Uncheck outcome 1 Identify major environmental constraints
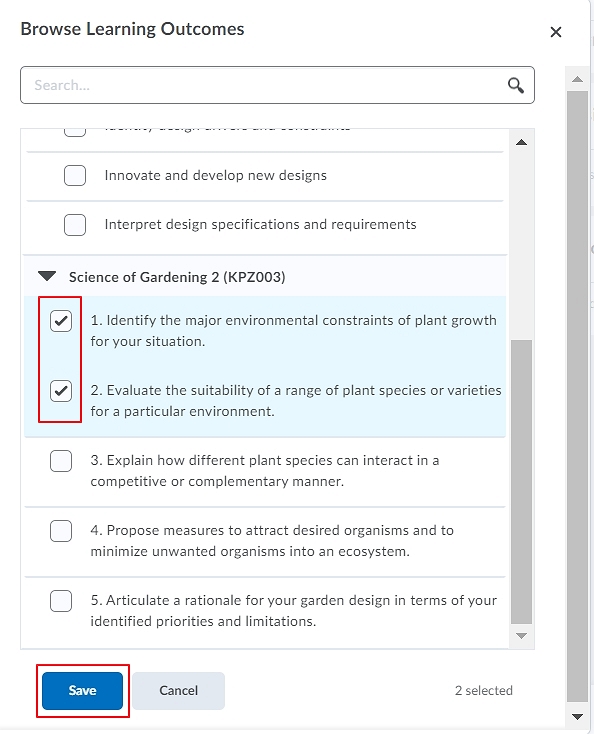This screenshot has width=594, height=734. click(x=61, y=321)
